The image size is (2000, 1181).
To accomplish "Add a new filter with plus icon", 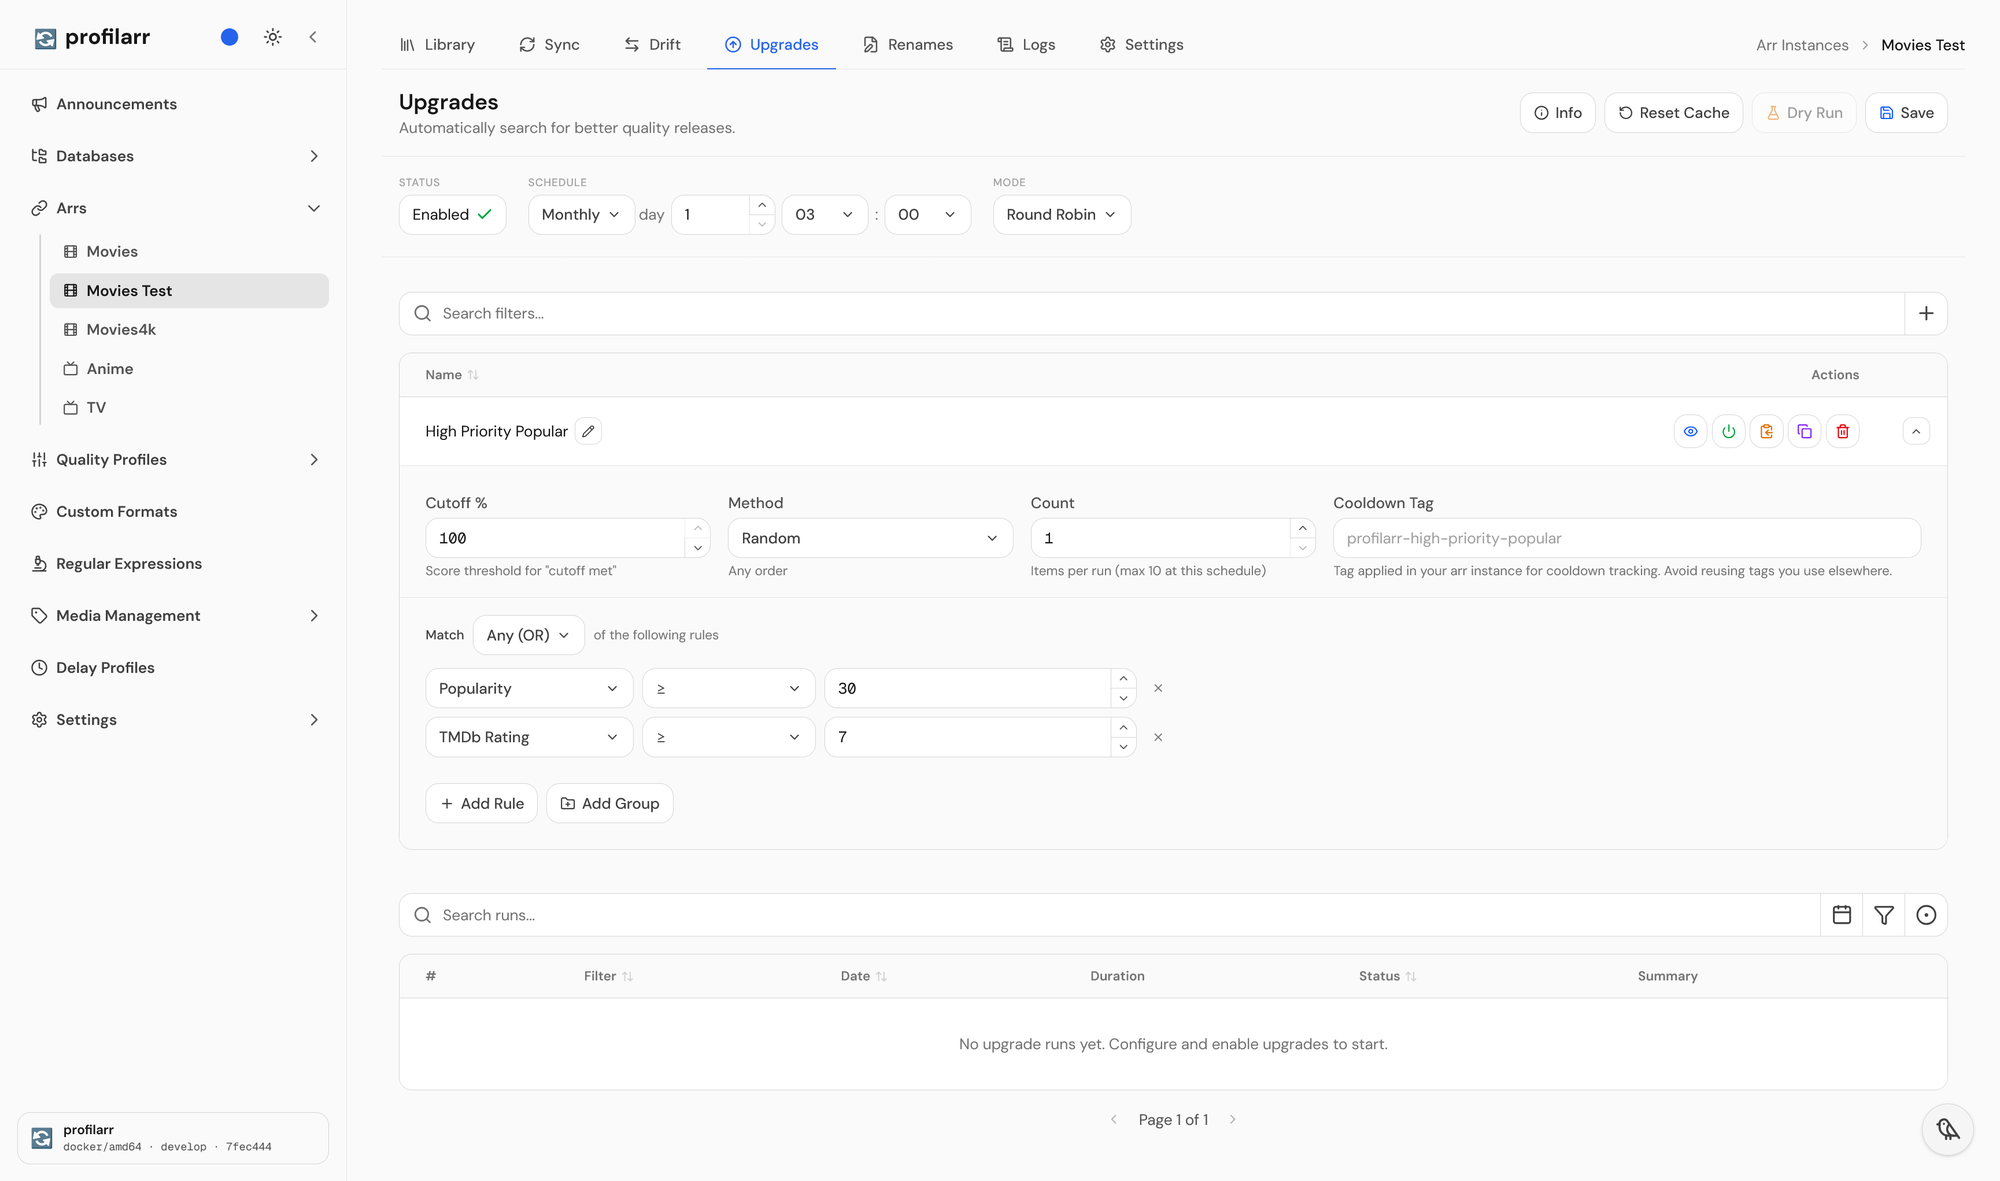I will point(1926,314).
